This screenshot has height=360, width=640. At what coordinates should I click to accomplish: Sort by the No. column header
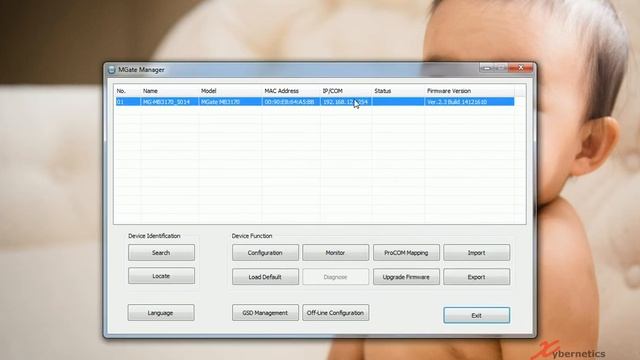(x=127, y=91)
